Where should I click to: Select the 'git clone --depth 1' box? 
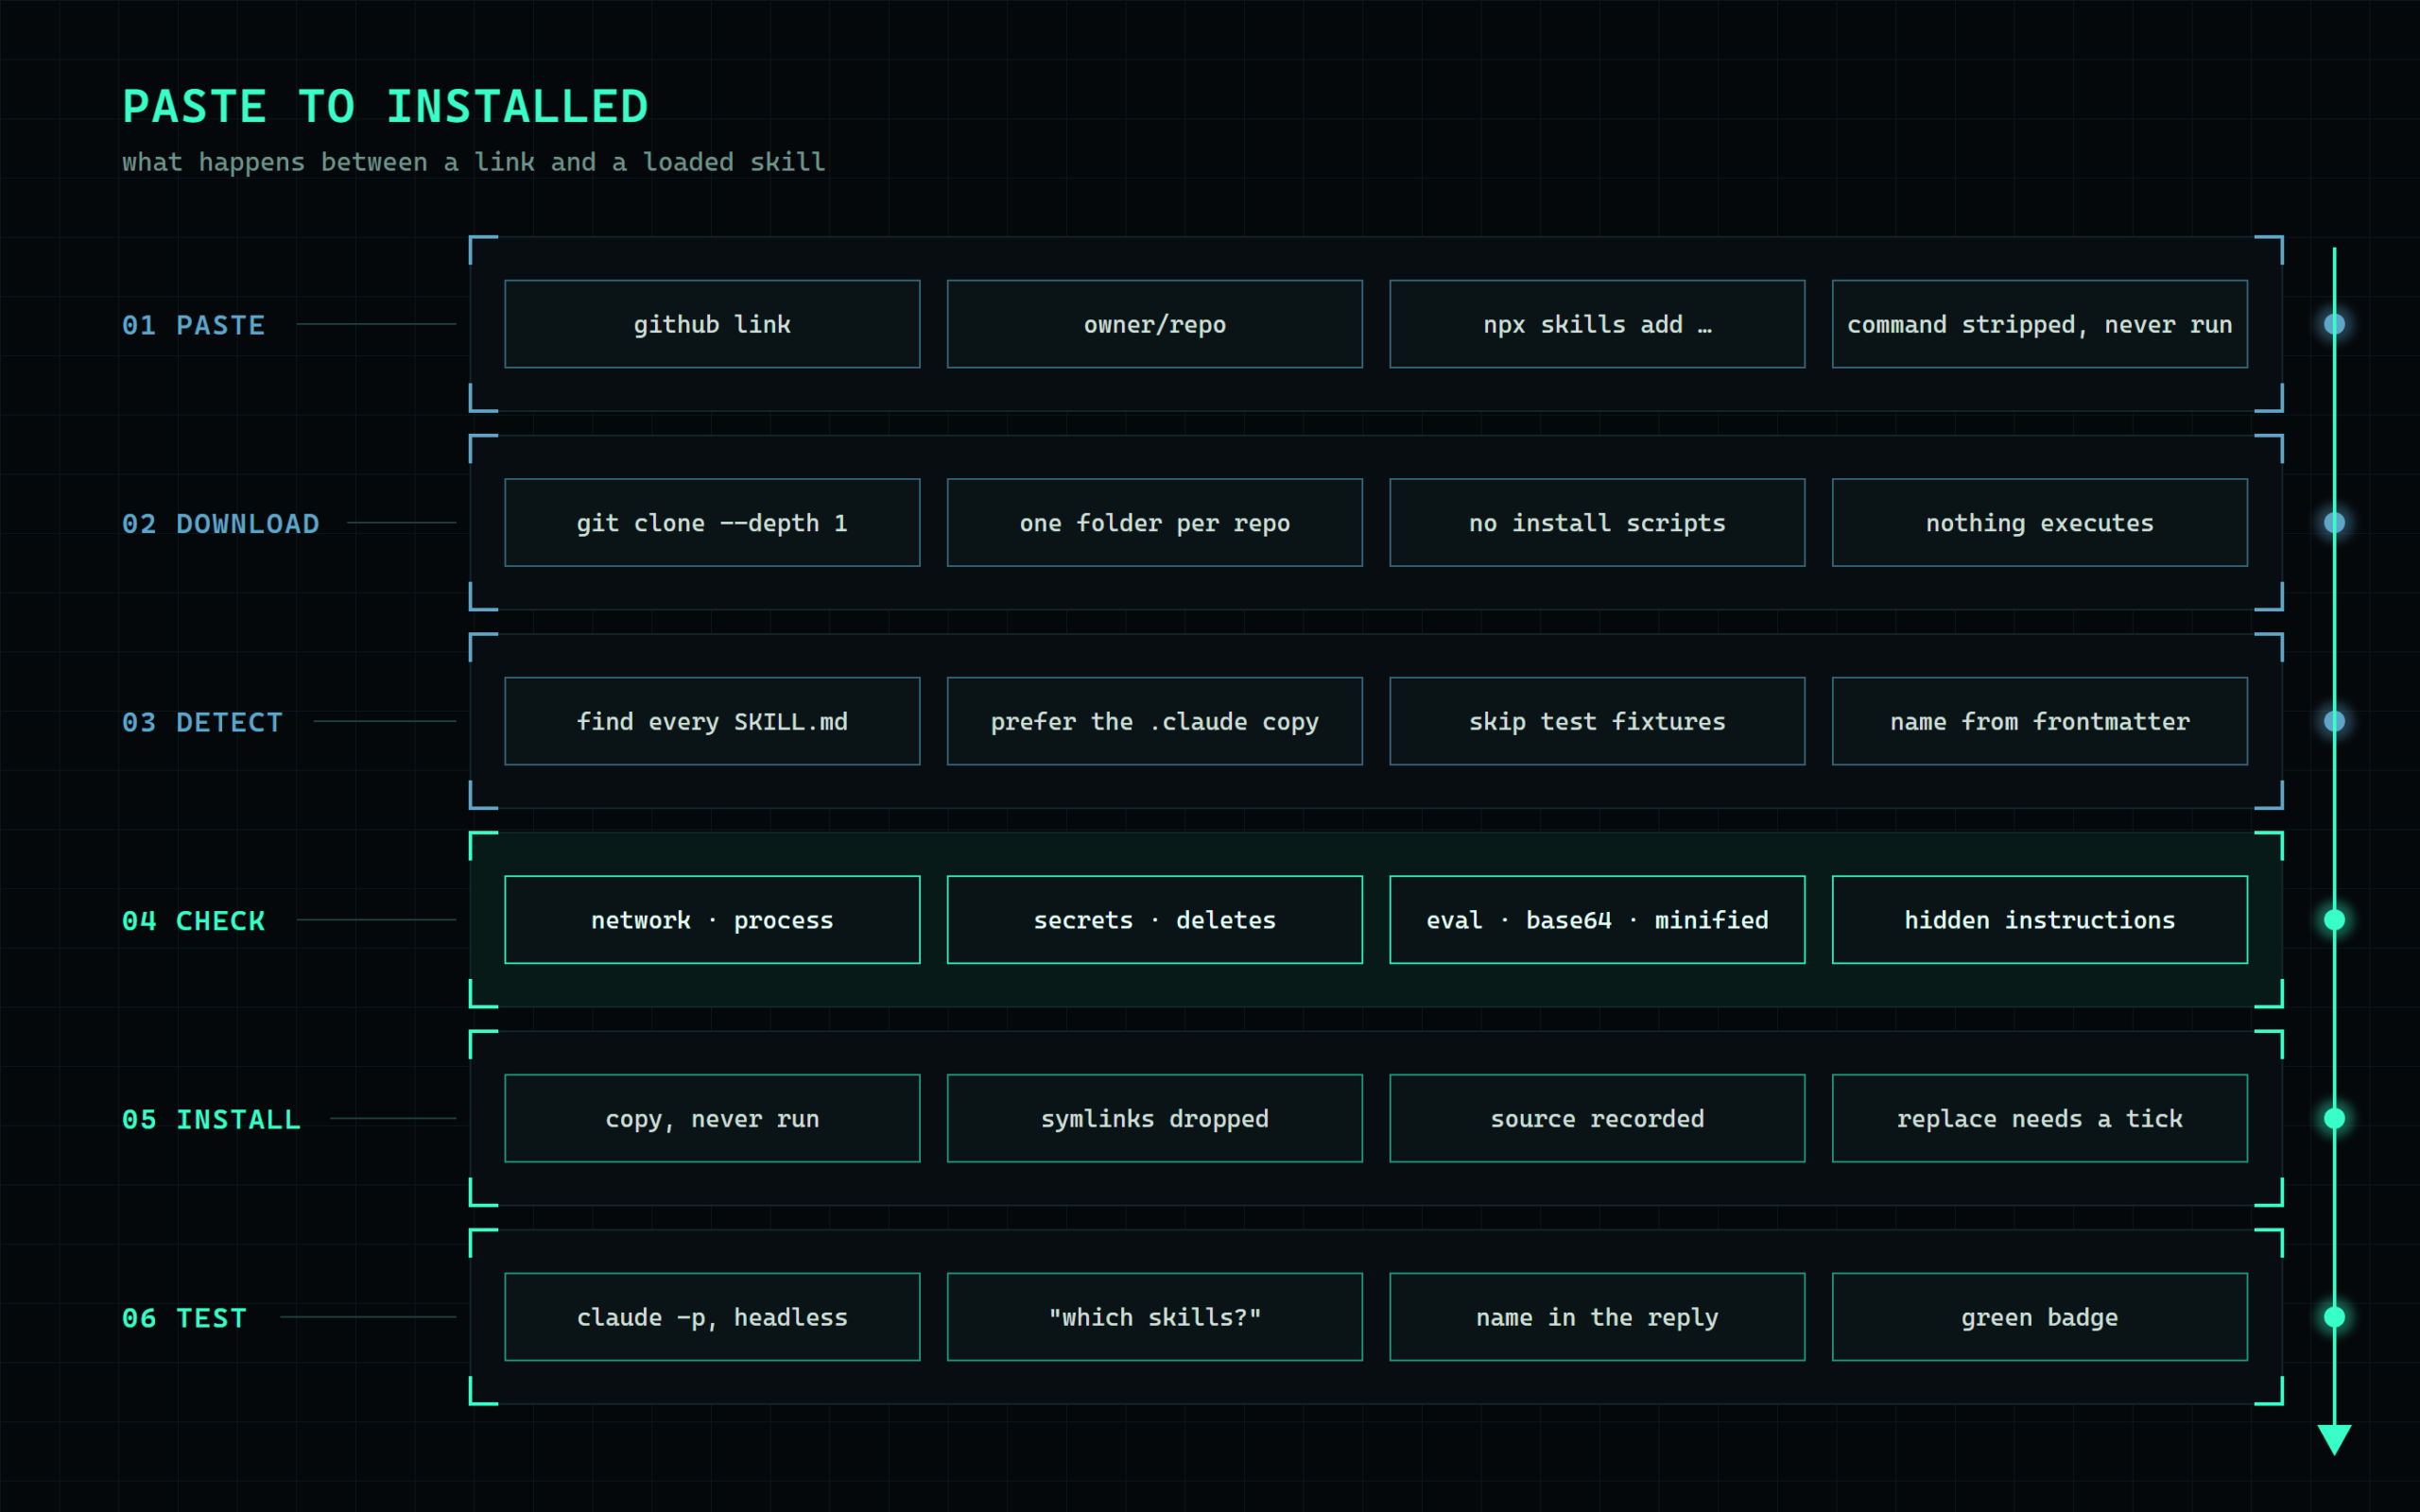[712, 523]
